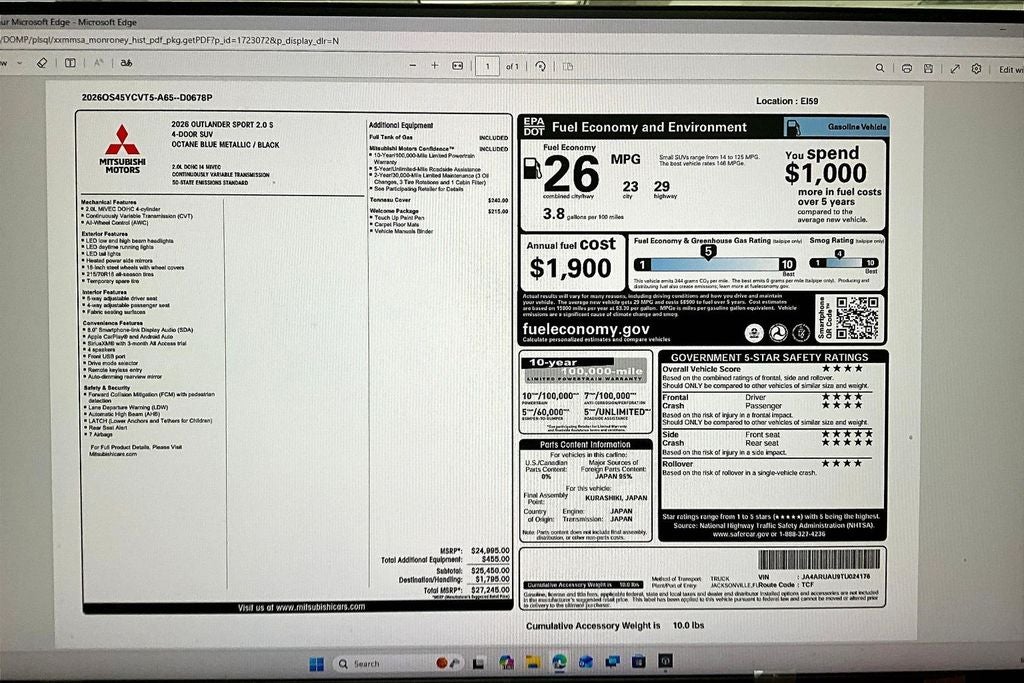Zoom out with the minus button
The height and width of the screenshot is (683, 1024).
coord(413,65)
